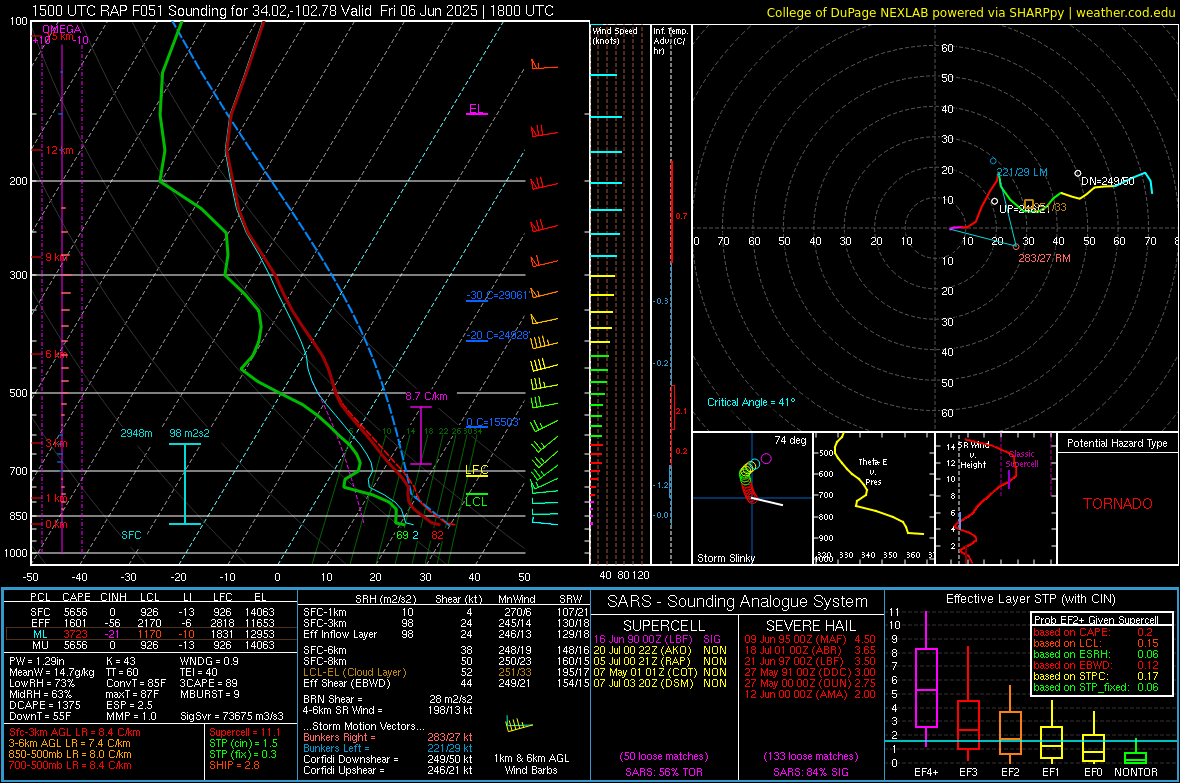Select the 09 Jun 95 00Z (MAF) hail analog
The width and height of the screenshot is (1180, 783).
(810, 639)
